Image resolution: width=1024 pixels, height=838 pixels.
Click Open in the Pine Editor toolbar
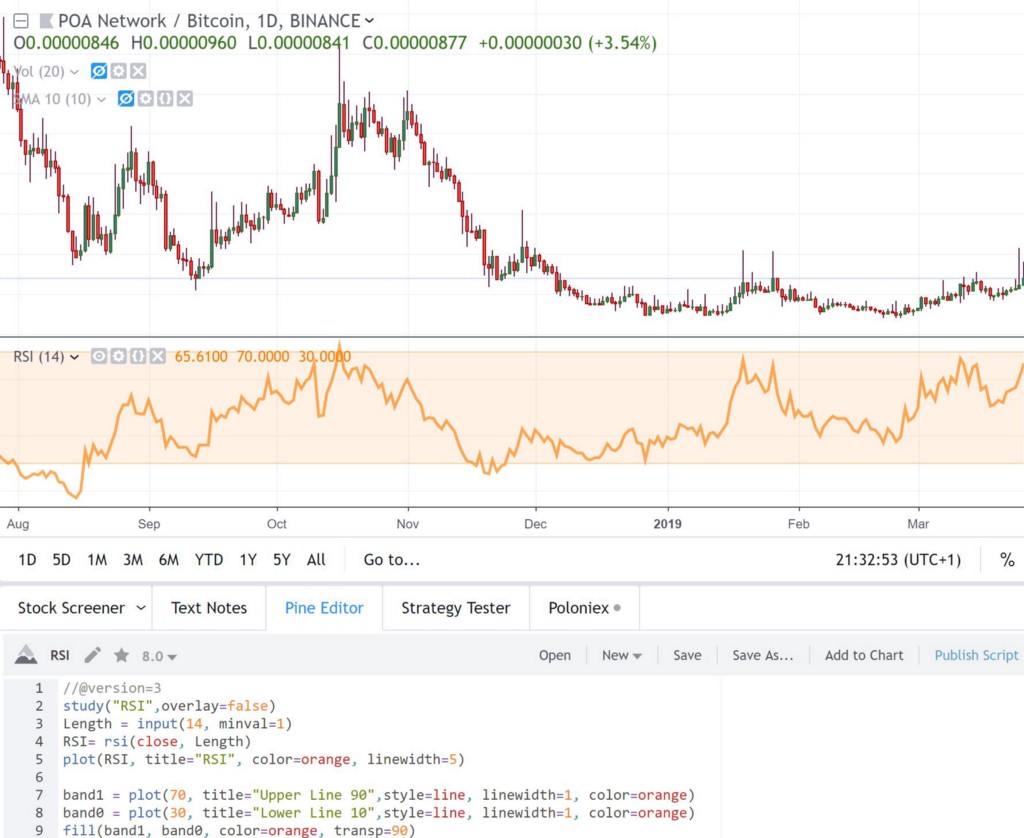[x=554, y=655]
